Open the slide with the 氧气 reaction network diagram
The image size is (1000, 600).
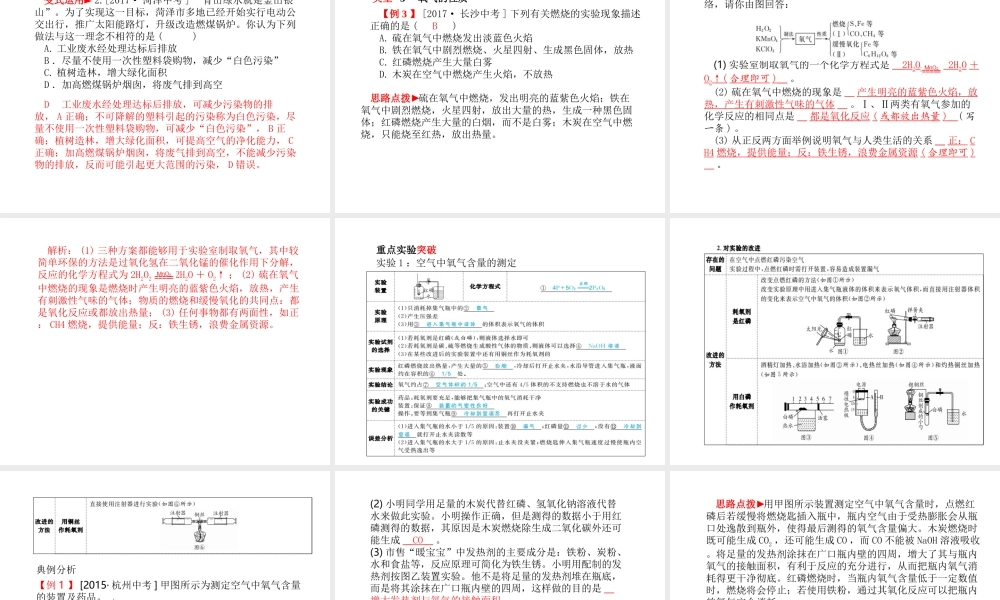click(835, 106)
